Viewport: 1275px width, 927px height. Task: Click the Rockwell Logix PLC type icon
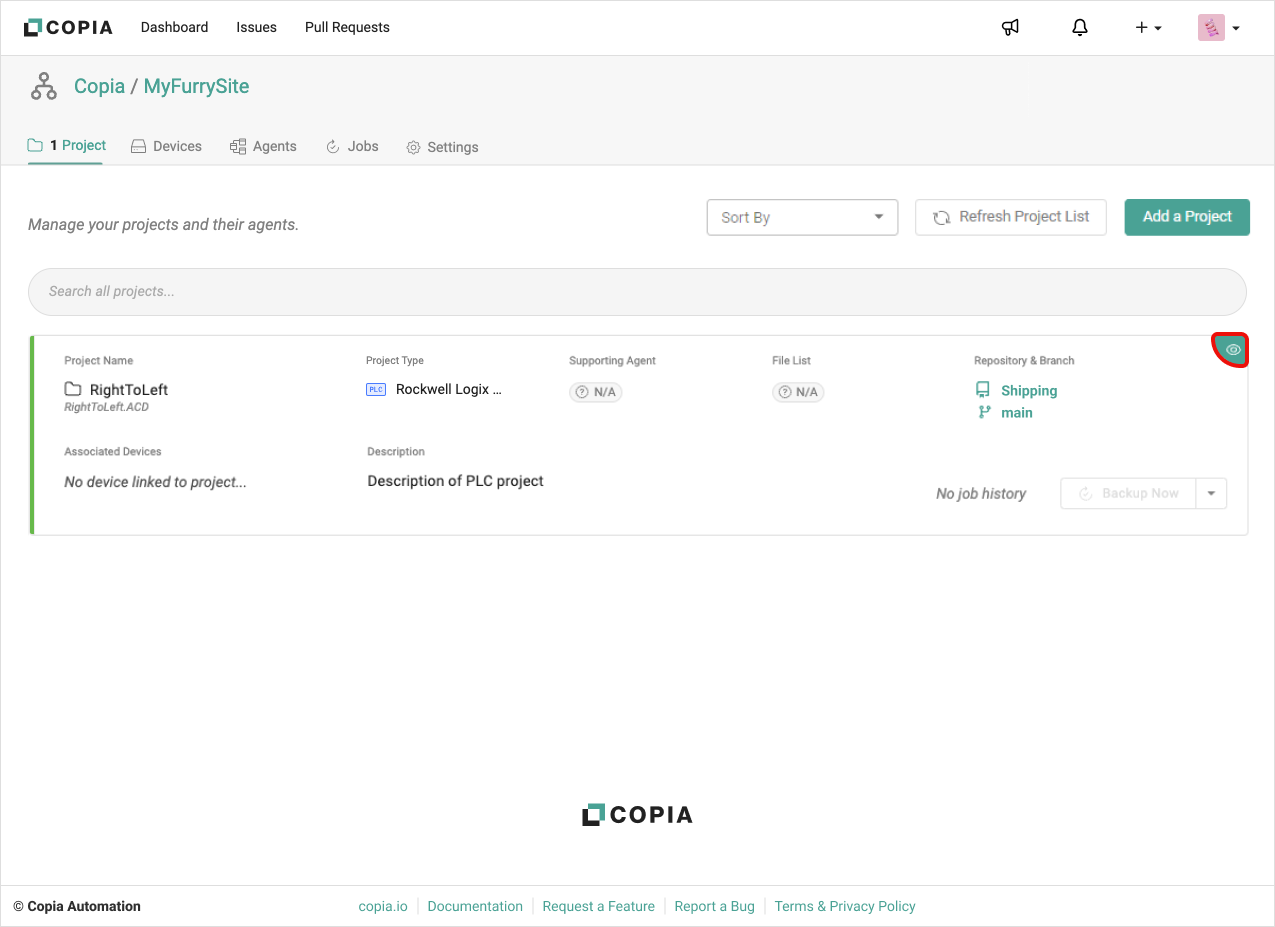376,389
